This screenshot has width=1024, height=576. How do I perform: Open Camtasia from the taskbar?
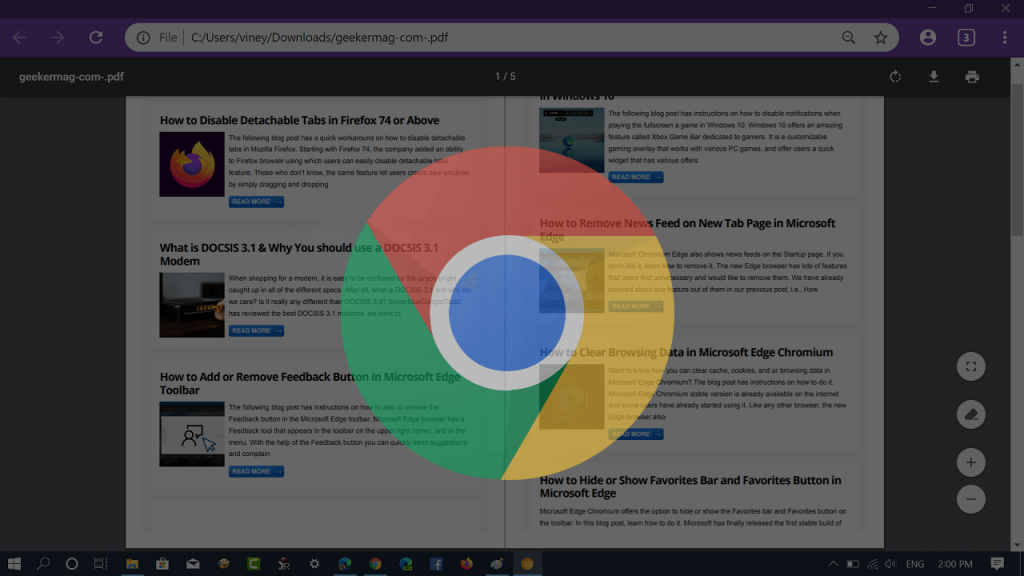(253, 564)
